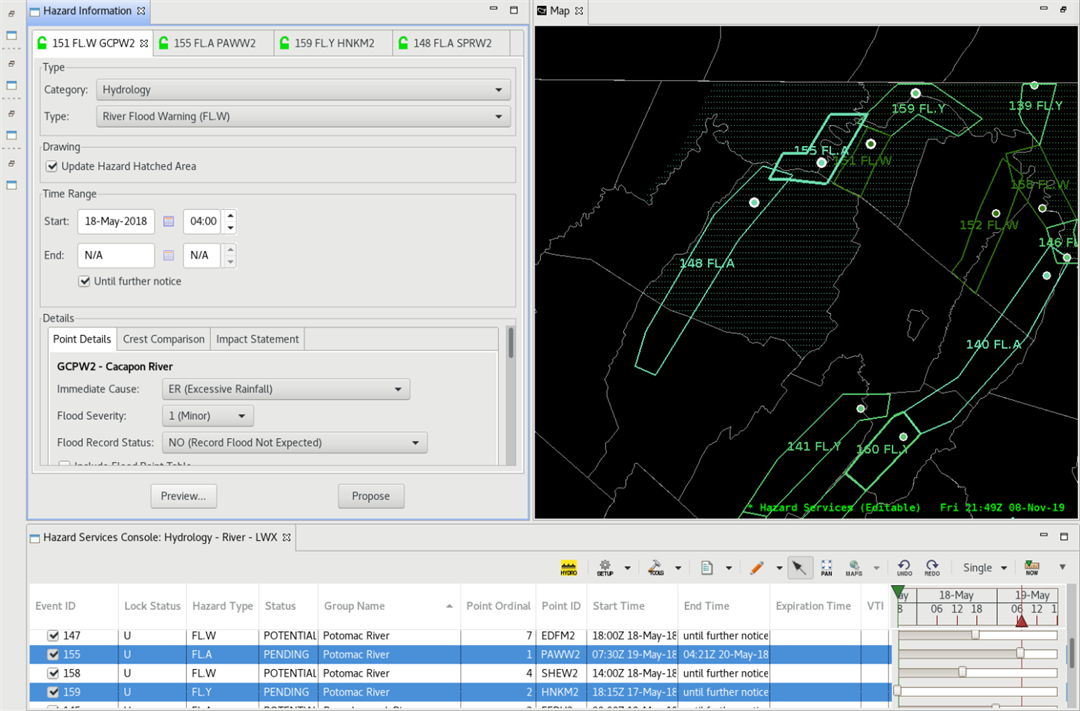Expand the pencil tool dropdown arrow
Image resolution: width=1080 pixels, height=711 pixels.
click(x=779, y=568)
